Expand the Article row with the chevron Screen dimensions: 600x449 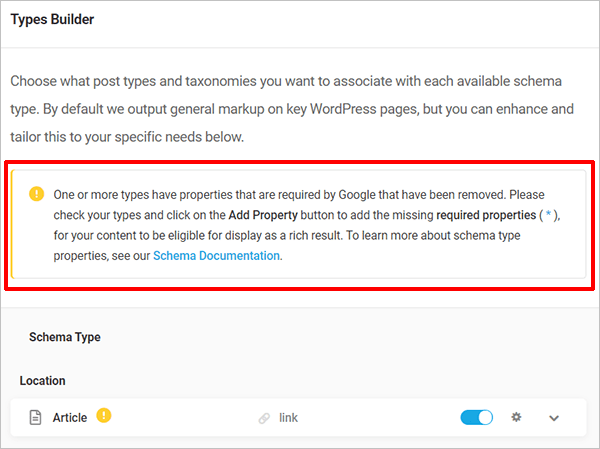pos(554,418)
